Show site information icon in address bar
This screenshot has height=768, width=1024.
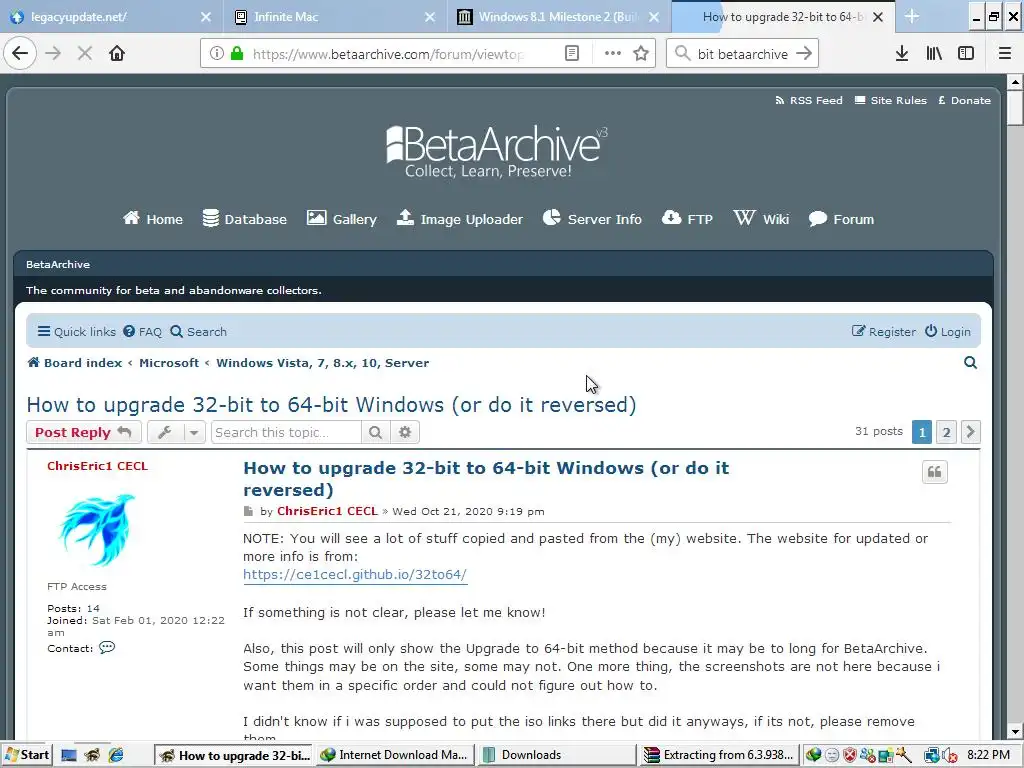point(216,54)
